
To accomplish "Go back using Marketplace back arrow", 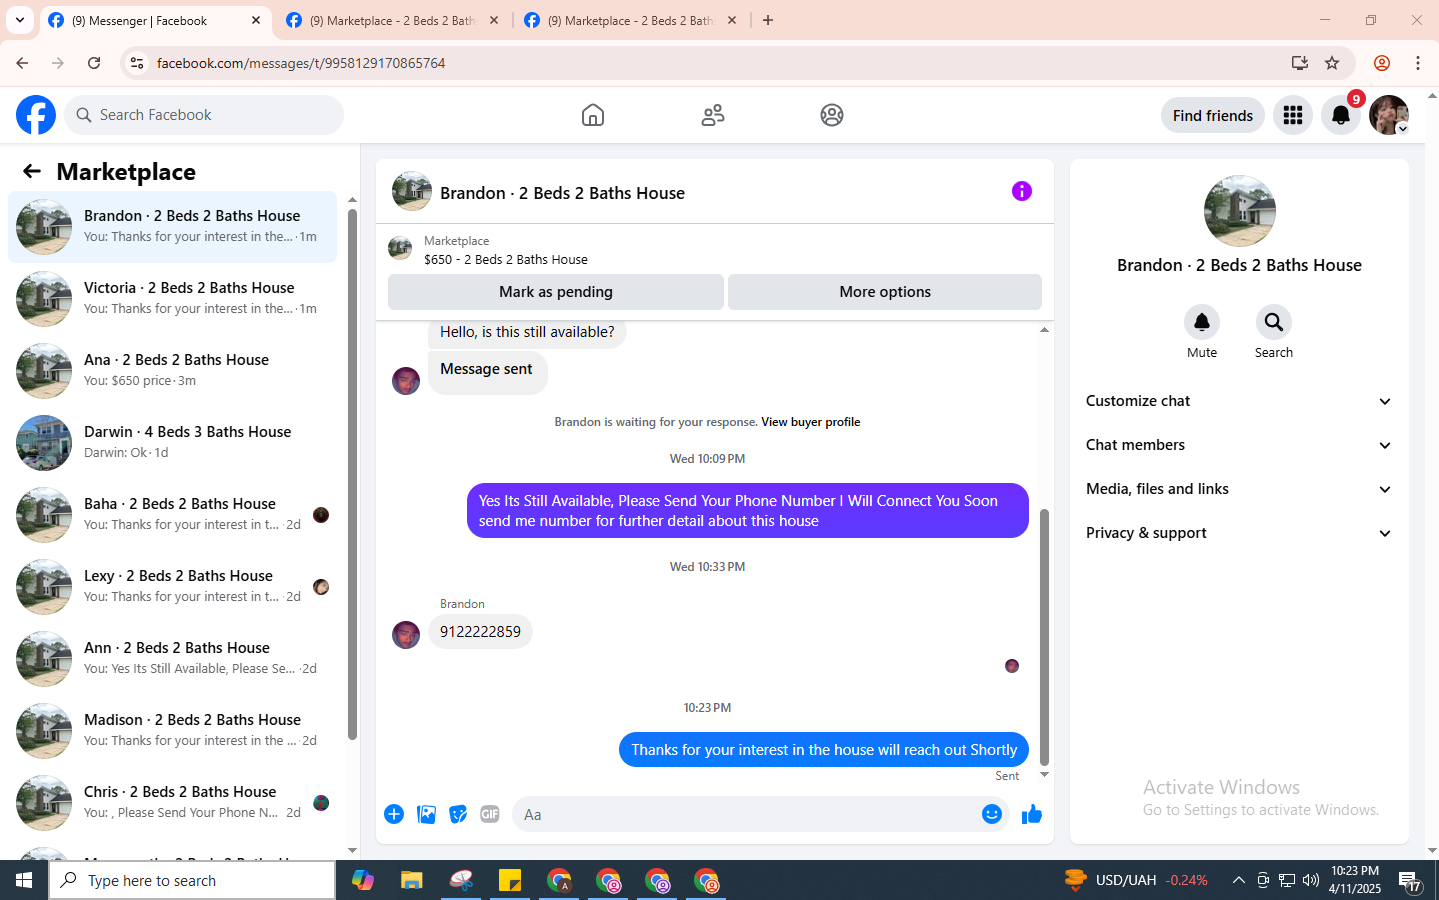I will click(32, 171).
